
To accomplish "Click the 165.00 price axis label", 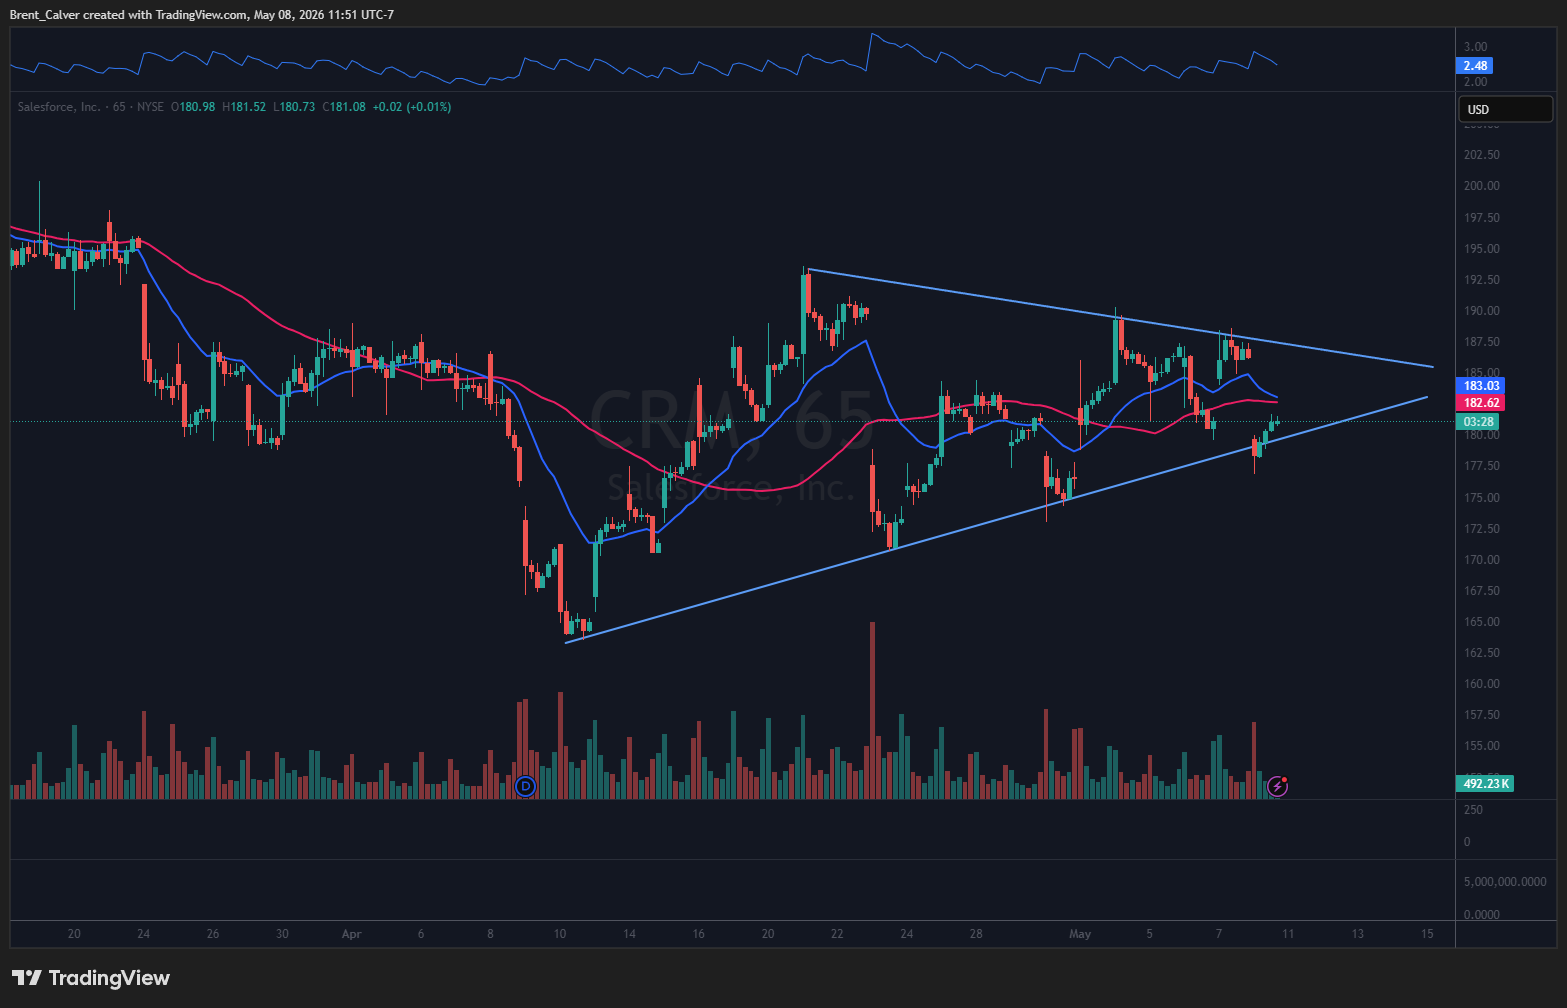I will 1482,622.
